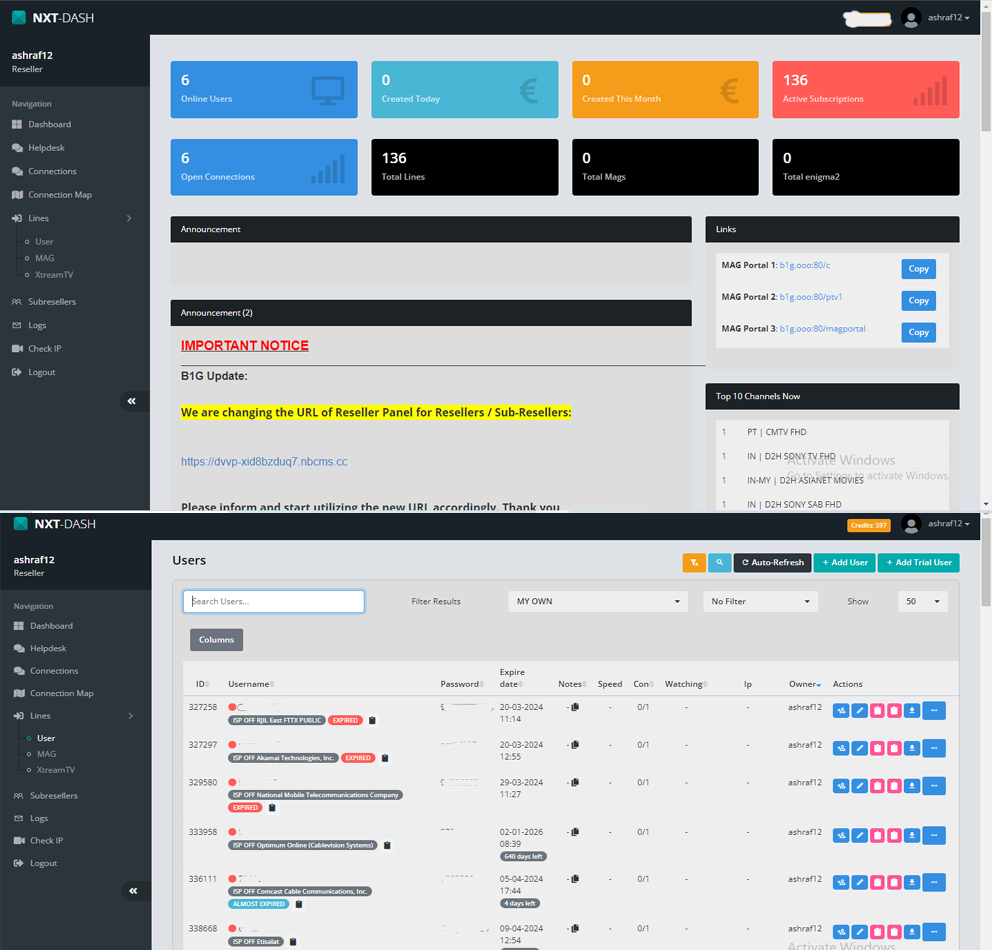Image resolution: width=992 pixels, height=950 pixels.
Task: Open the three-dots more actions for user 329580
Action: (934, 786)
